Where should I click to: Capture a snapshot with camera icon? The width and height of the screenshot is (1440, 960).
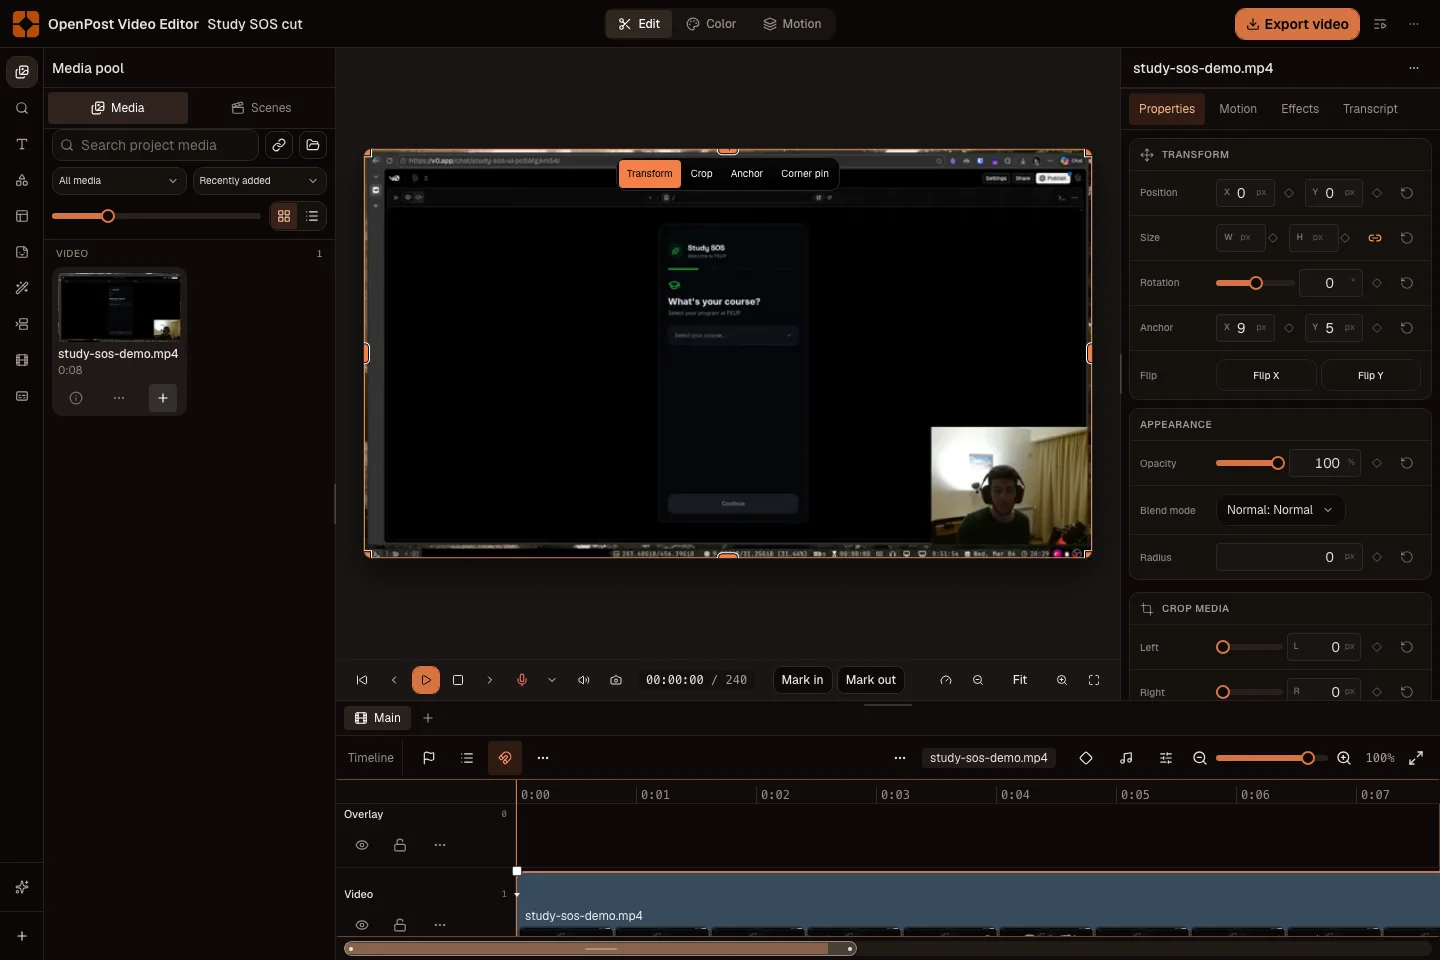[x=616, y=680]
